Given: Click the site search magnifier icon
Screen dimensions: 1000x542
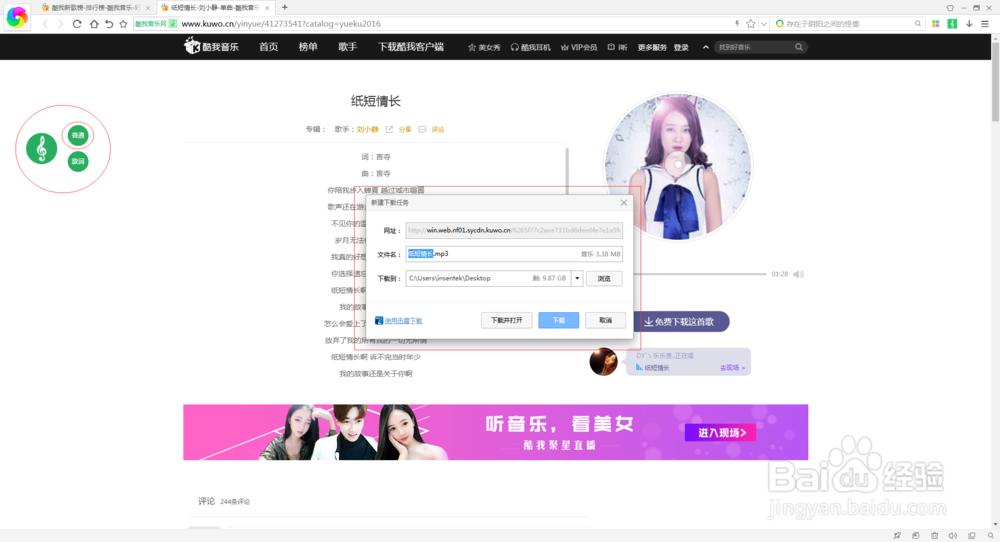Looking at the screenshot, I should click(798, 47).
